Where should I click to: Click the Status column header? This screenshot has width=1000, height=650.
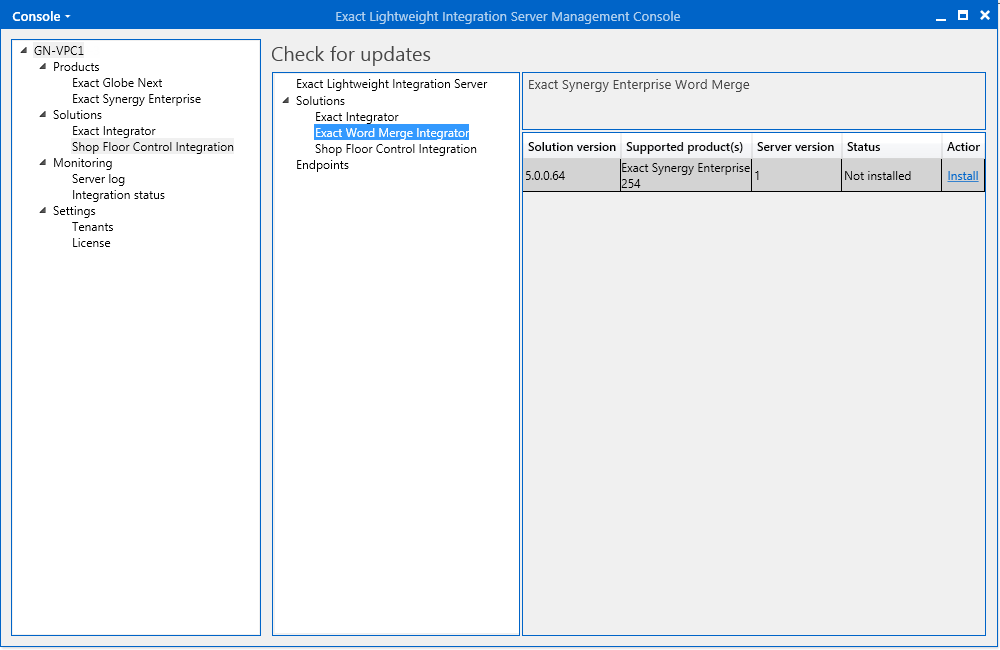891,147
